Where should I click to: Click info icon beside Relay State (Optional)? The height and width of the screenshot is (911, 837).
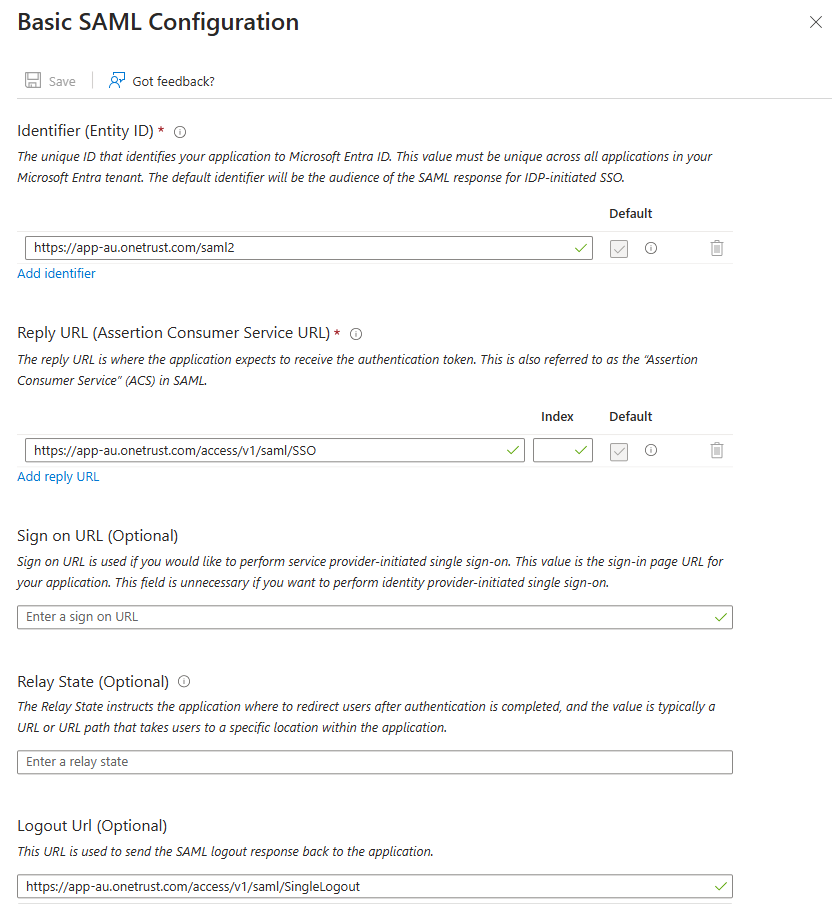tap(184, 681)
